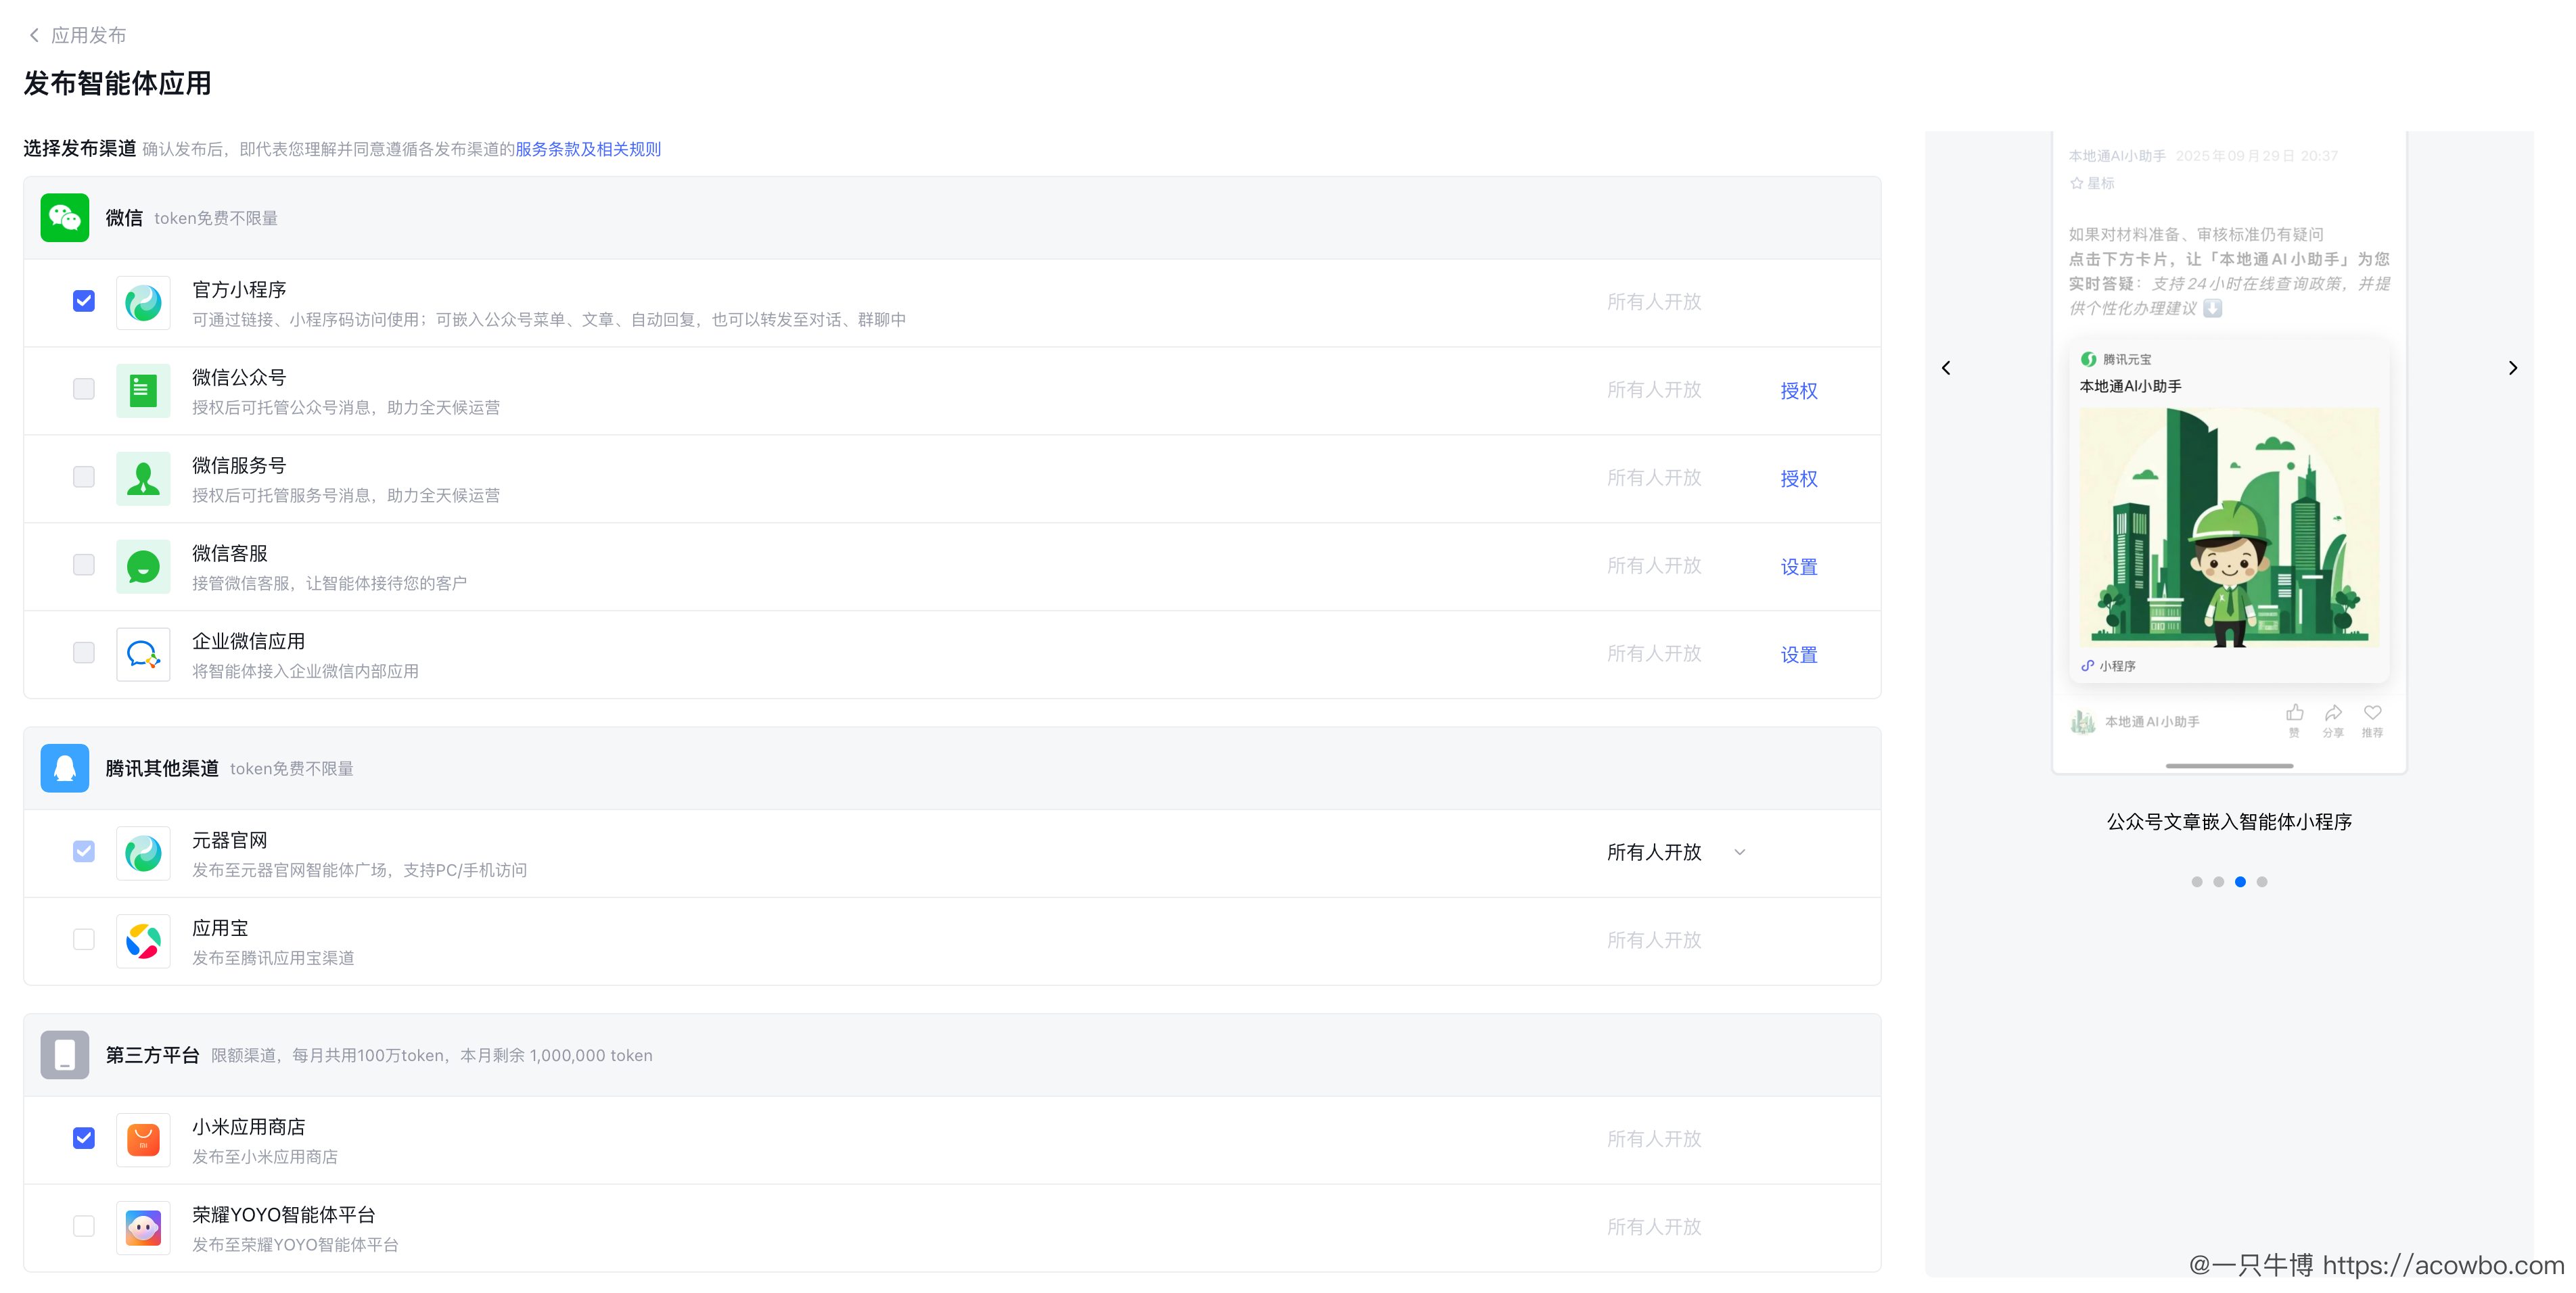Uncheck the 小米应用商店 checkbox

(84, 1138)
